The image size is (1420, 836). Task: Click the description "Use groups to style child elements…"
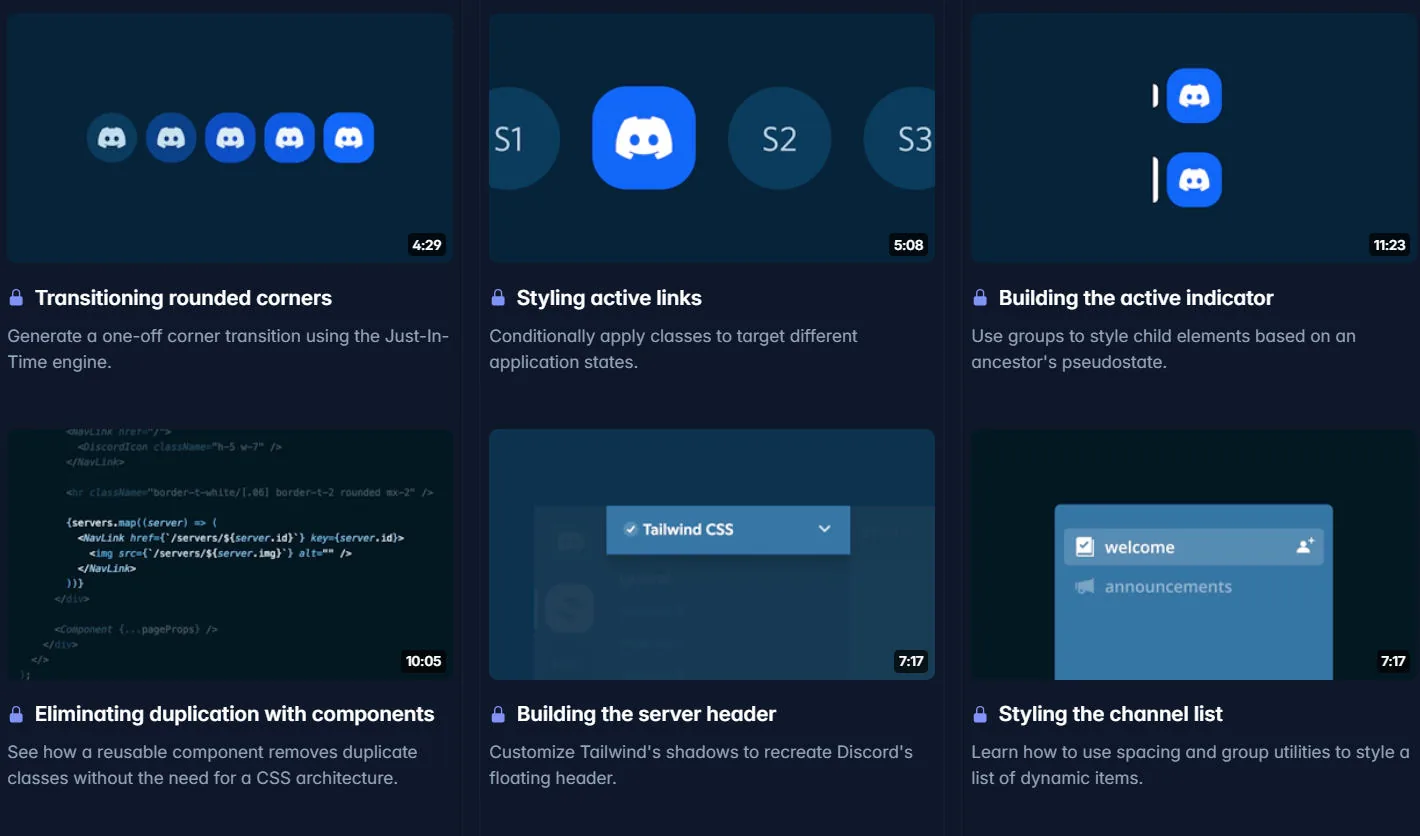click(1163, 349)
